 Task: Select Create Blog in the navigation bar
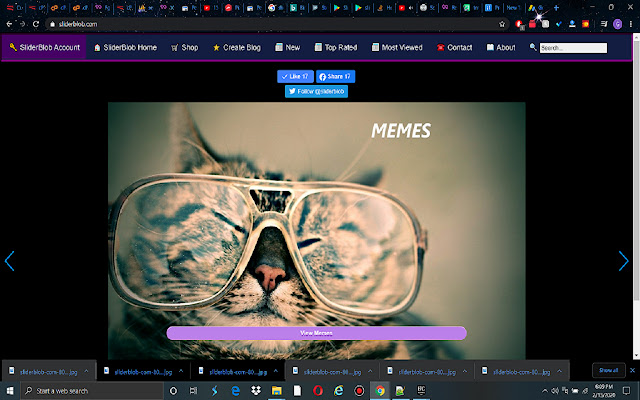(x=237, y=47)
